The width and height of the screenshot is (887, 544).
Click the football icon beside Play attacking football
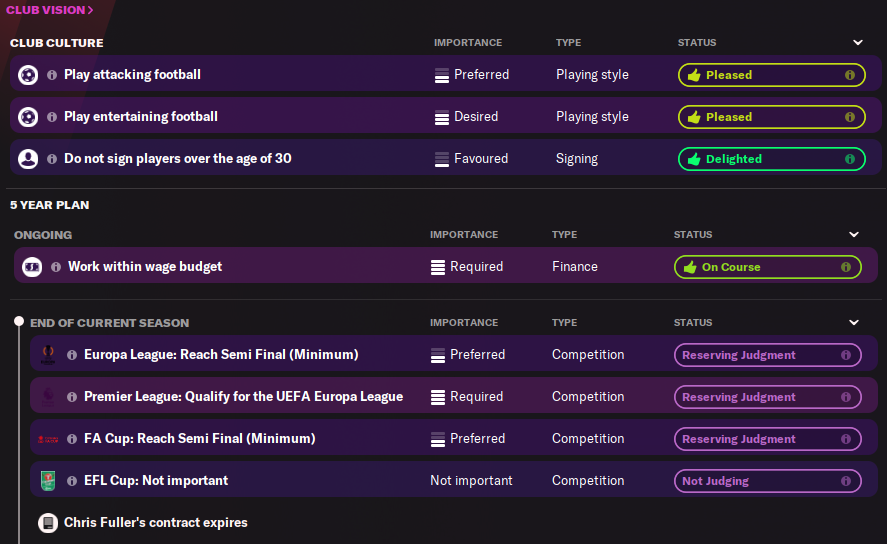tap(28, 75)
